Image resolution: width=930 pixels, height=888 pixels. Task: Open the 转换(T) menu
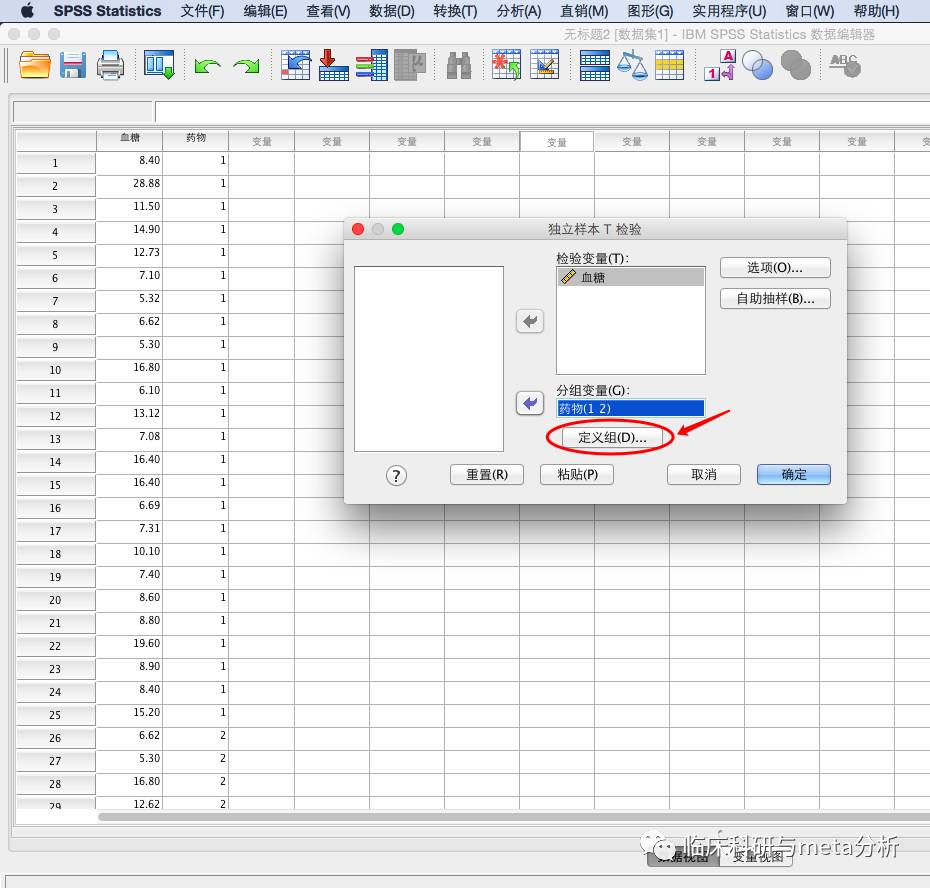[x=455, y=11]
